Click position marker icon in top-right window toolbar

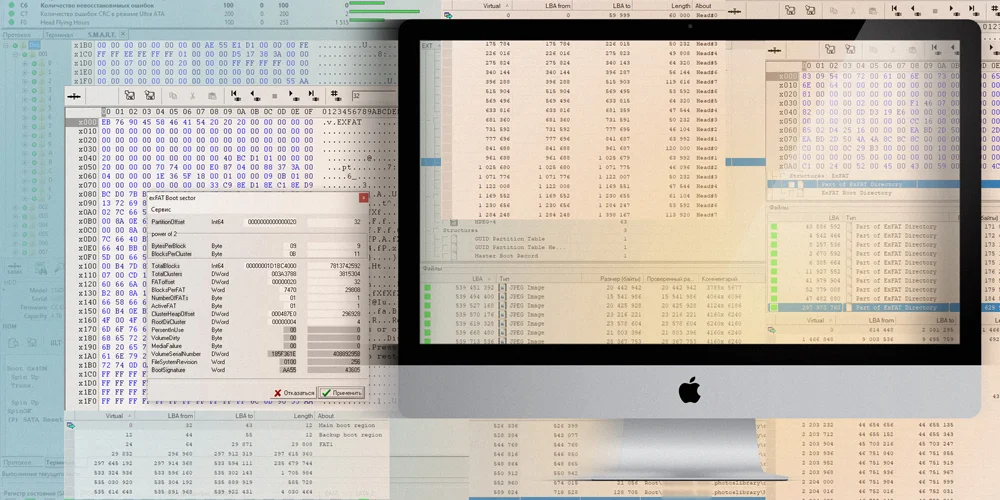click(735, 10)
